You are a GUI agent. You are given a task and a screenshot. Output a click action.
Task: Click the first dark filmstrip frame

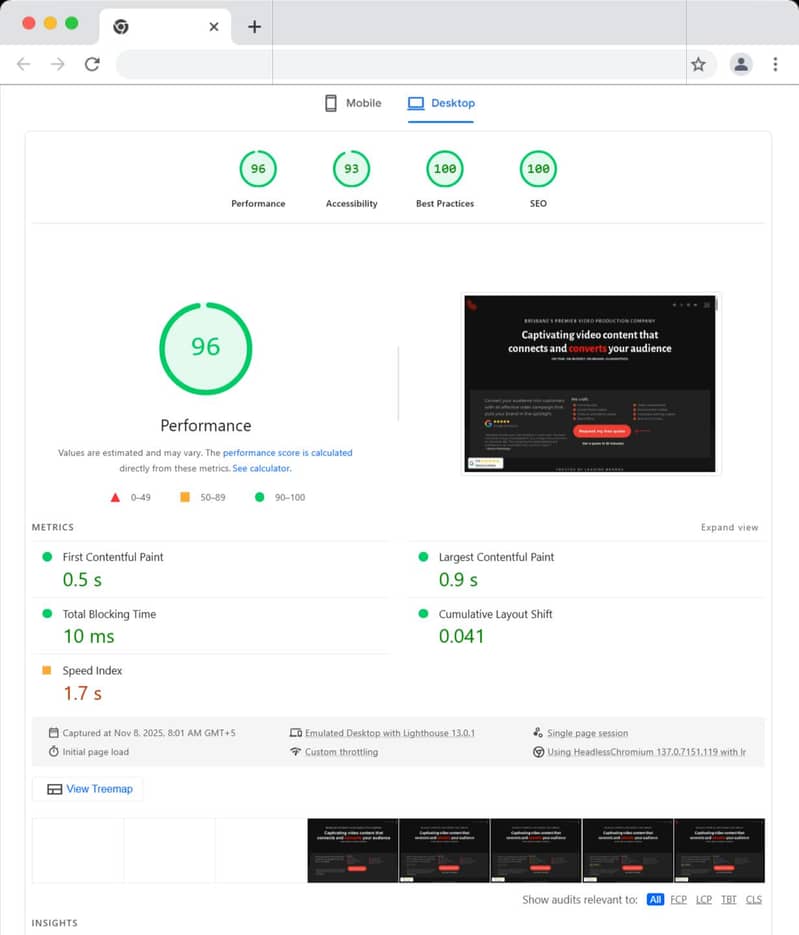pyautogui.click(x=353, y=850)
